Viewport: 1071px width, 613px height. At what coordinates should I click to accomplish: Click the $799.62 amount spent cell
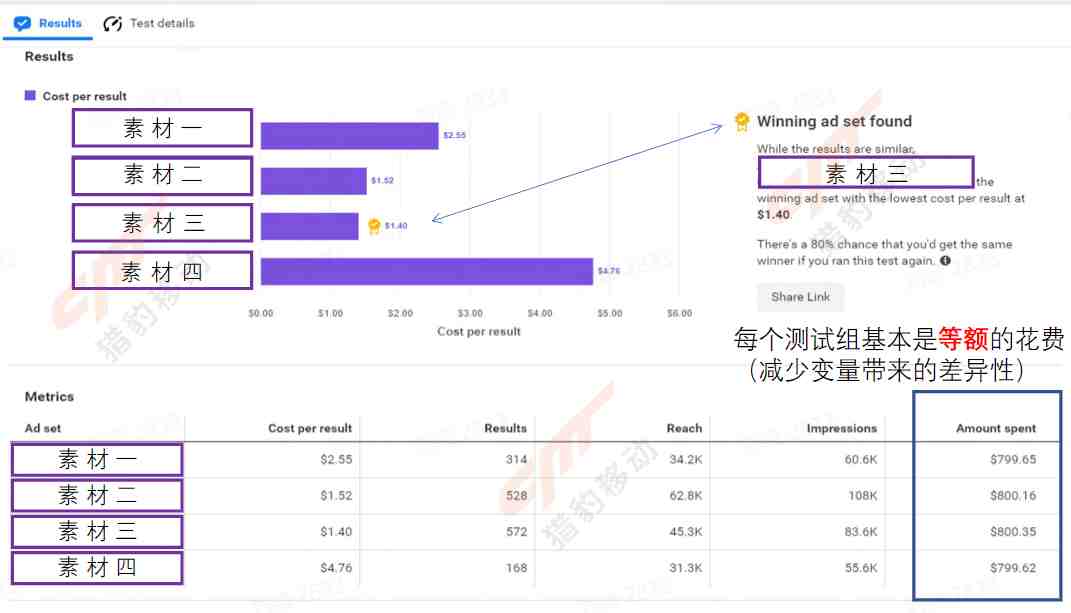[1013, 568]
